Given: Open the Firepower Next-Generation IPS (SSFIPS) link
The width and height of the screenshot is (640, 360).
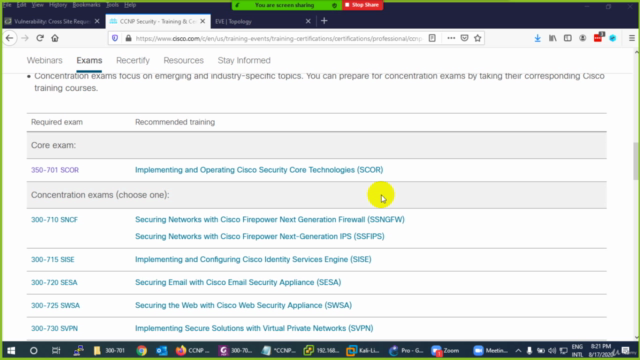Looking at the screenshot, I should pos(260,236).
